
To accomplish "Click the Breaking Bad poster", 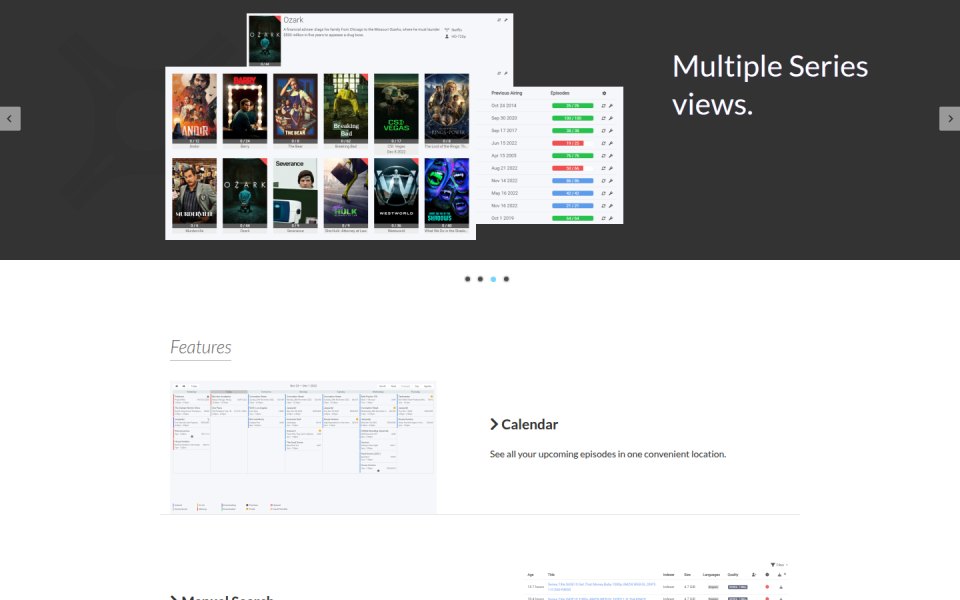I will click(x=346, y=108).
